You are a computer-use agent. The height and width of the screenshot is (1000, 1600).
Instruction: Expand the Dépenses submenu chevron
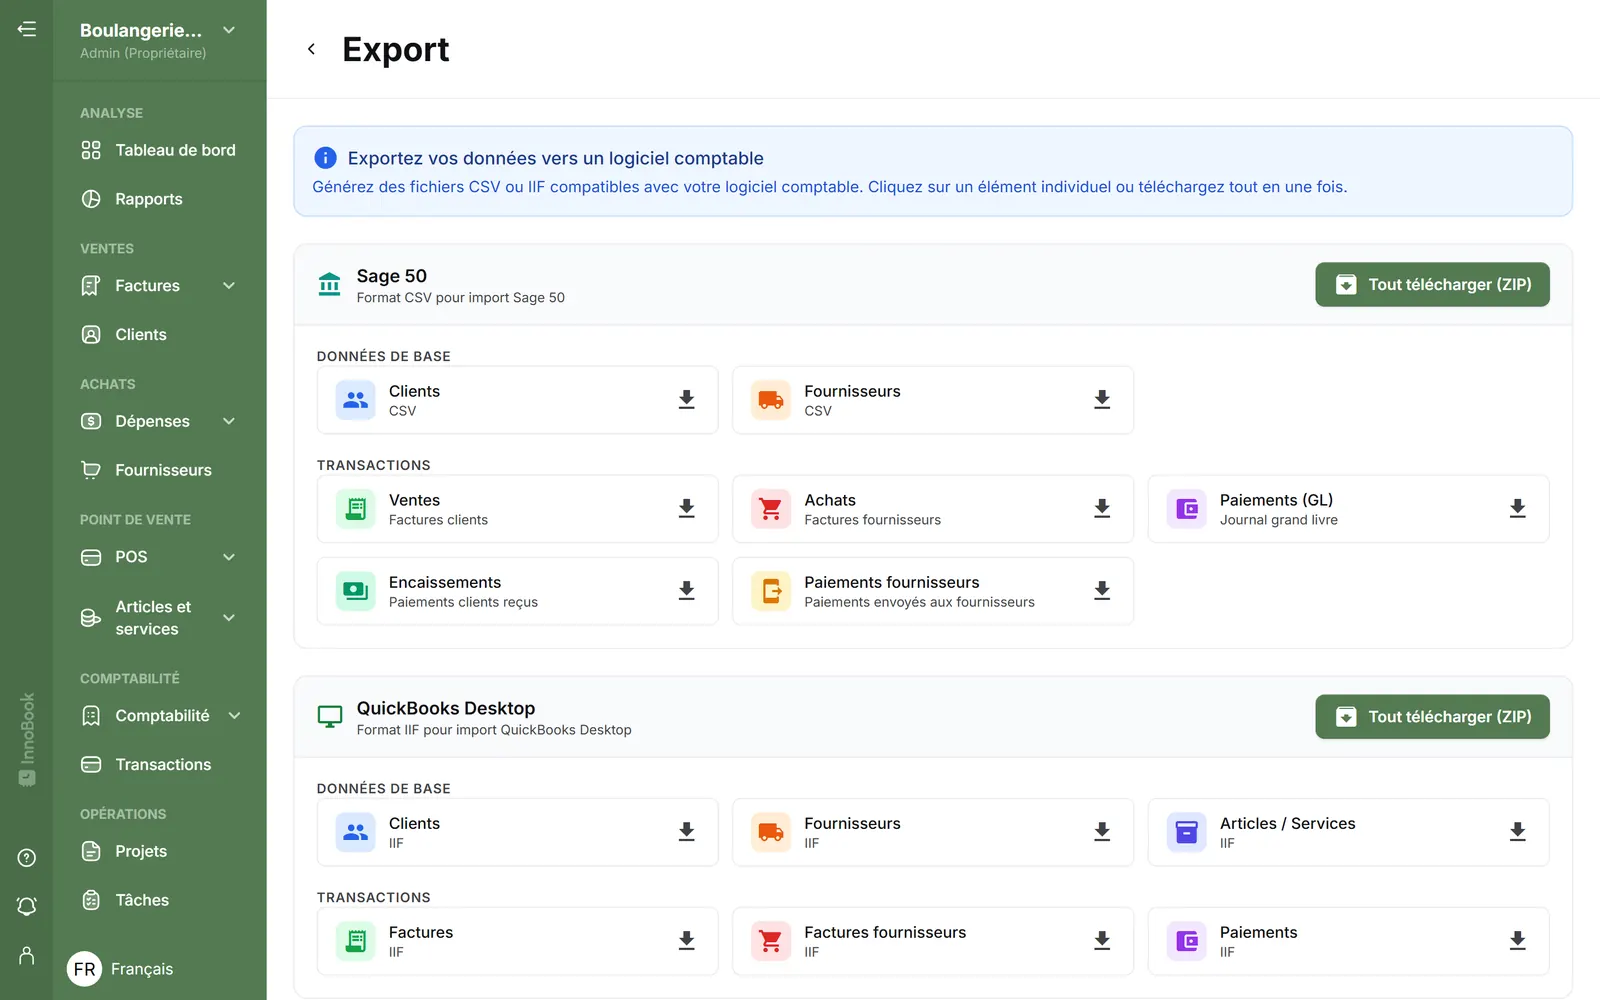[229, 422]
